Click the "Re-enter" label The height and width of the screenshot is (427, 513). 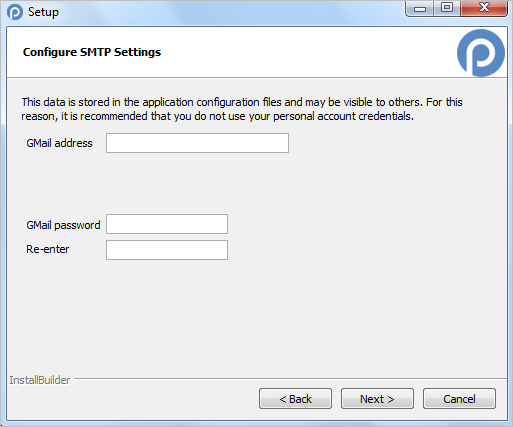(48, 249)
